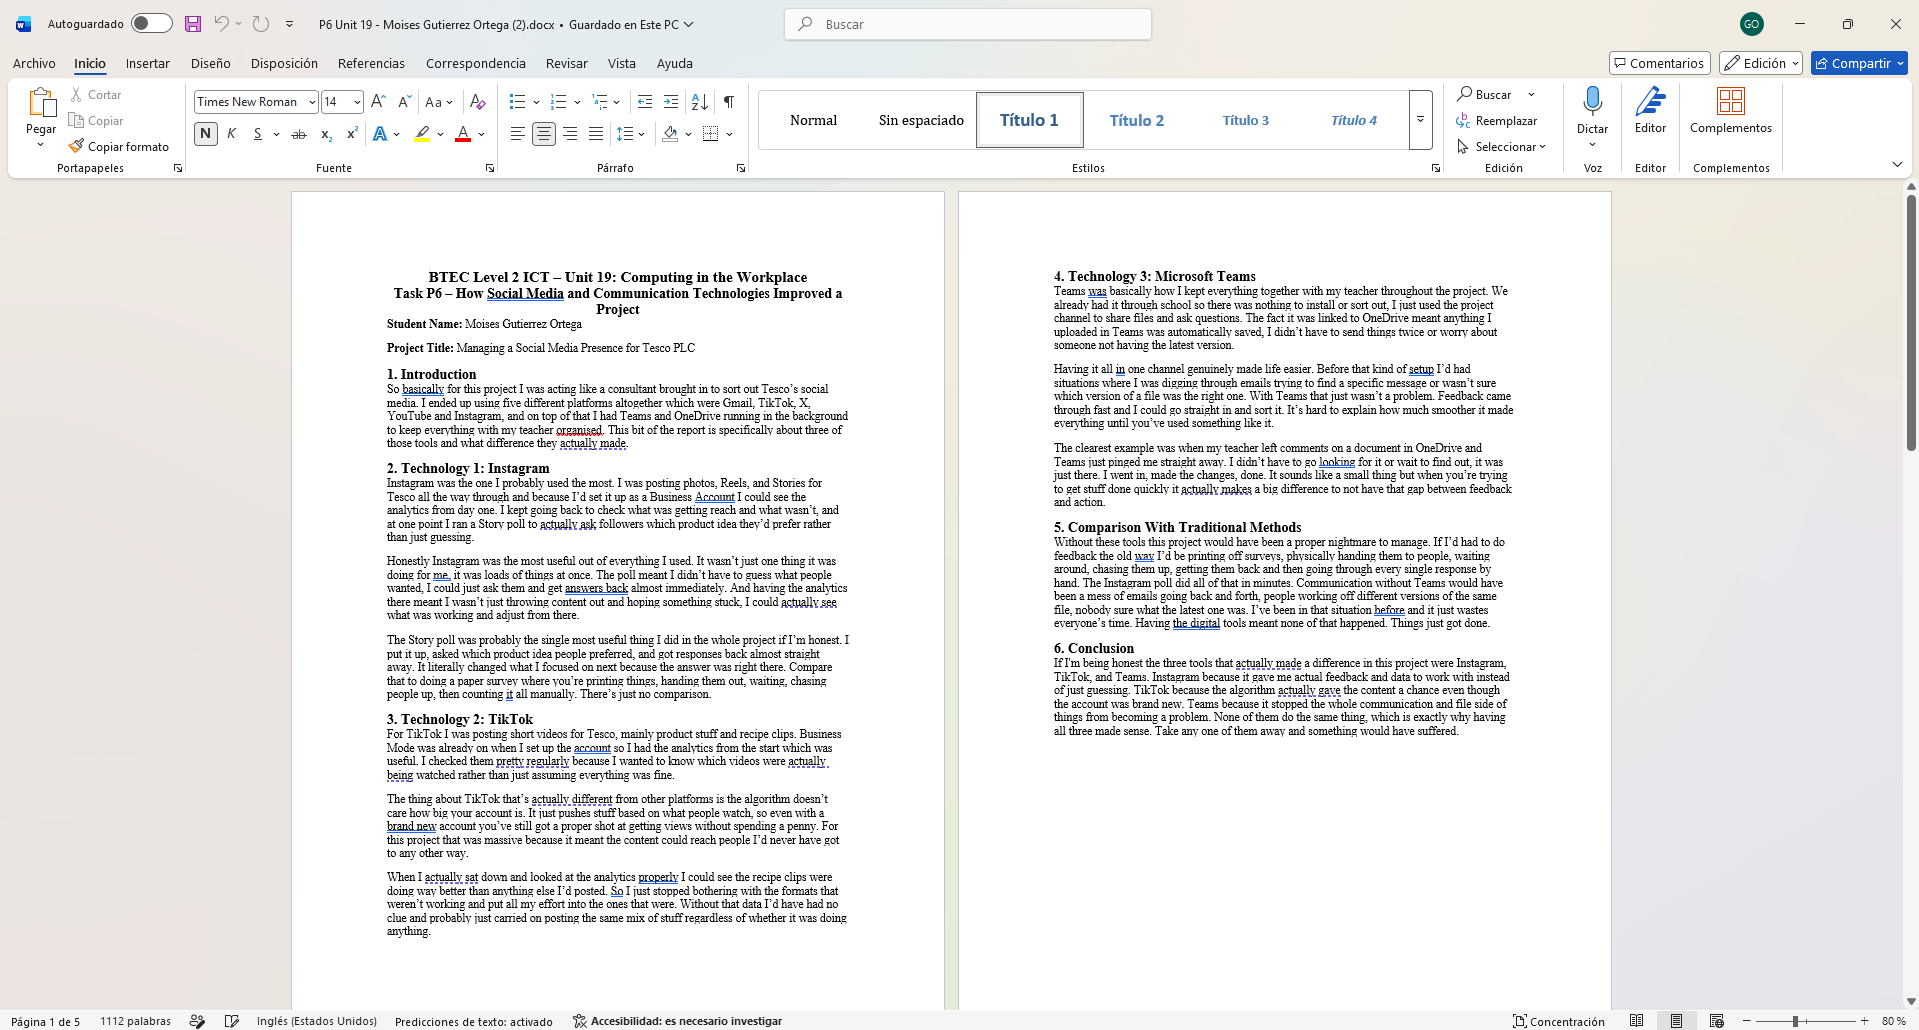Toggle superscript formatting

(x=352, y=134)
